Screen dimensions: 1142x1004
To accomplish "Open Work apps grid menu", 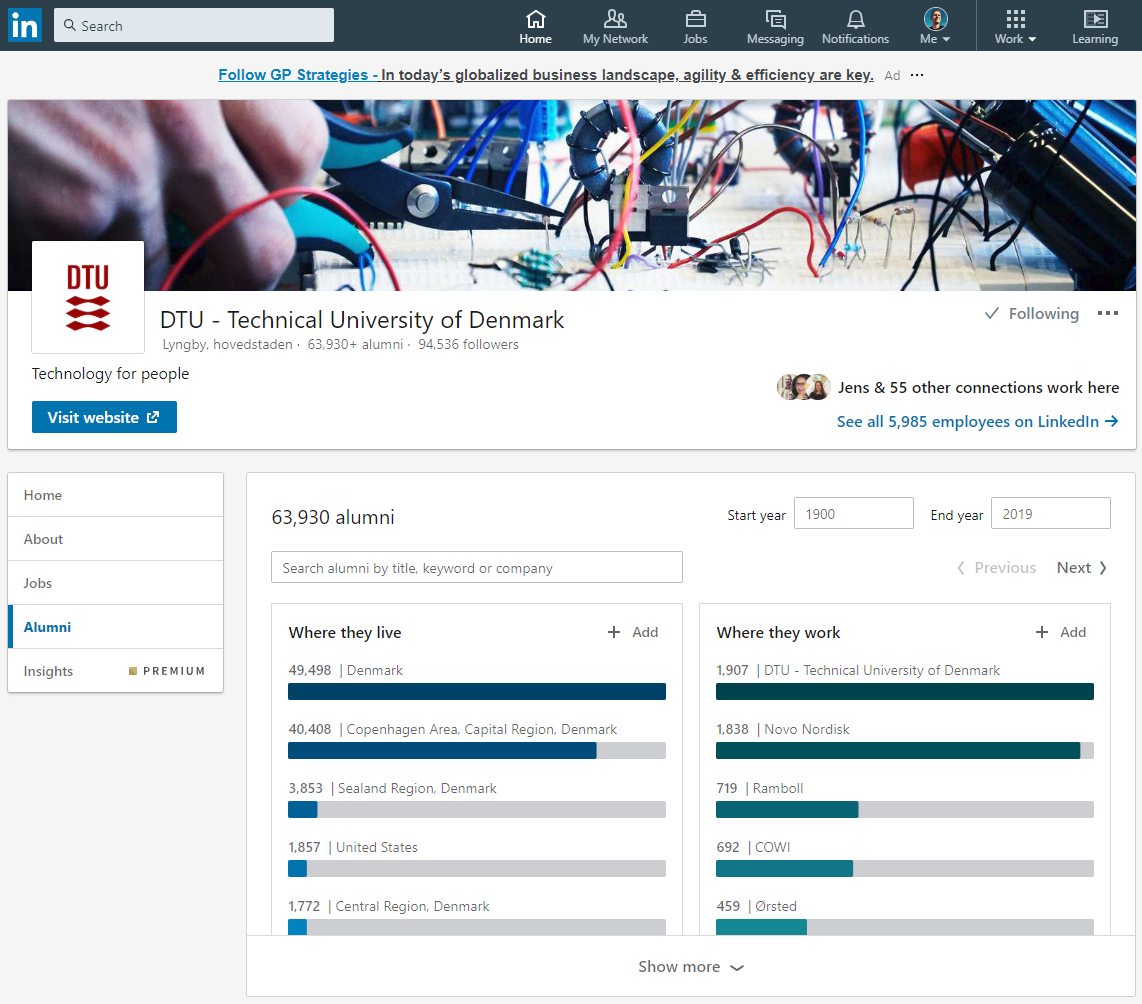I will click(x=1015, y=27).
